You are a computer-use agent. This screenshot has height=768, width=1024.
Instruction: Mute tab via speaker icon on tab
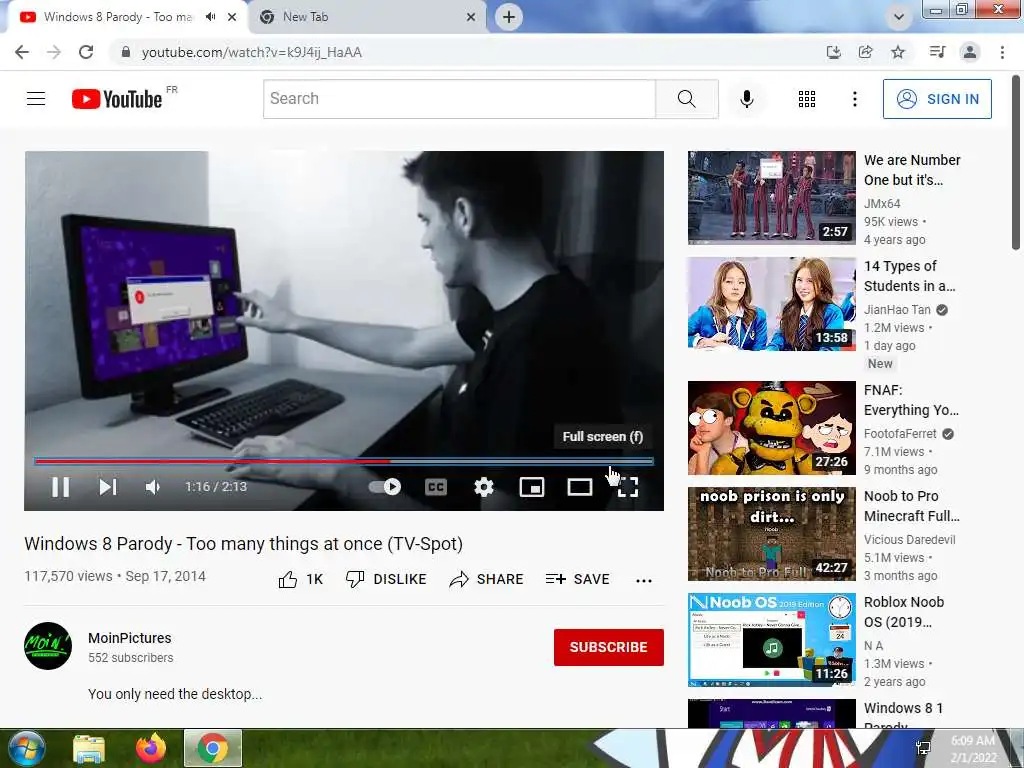coord(210,17)
